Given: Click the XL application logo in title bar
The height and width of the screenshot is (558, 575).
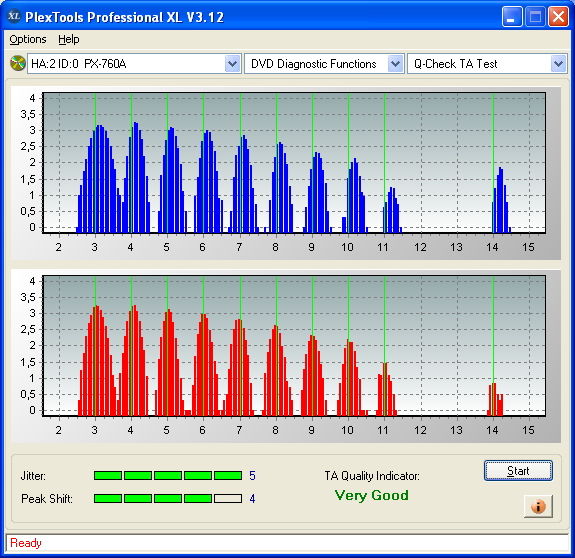Looking at the screenshot, I should 14,16.
